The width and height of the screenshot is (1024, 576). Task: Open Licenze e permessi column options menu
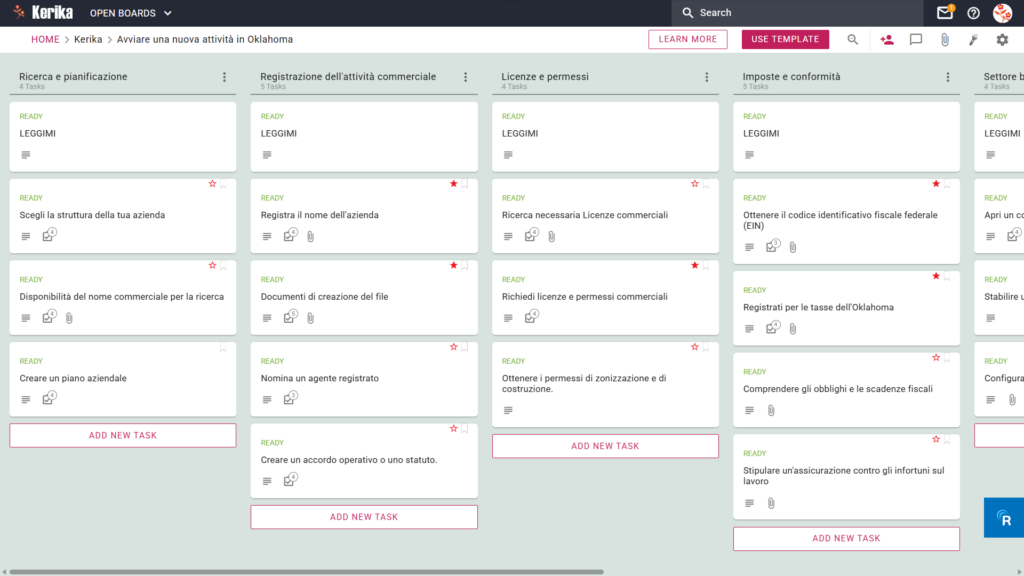pos(707,77)
